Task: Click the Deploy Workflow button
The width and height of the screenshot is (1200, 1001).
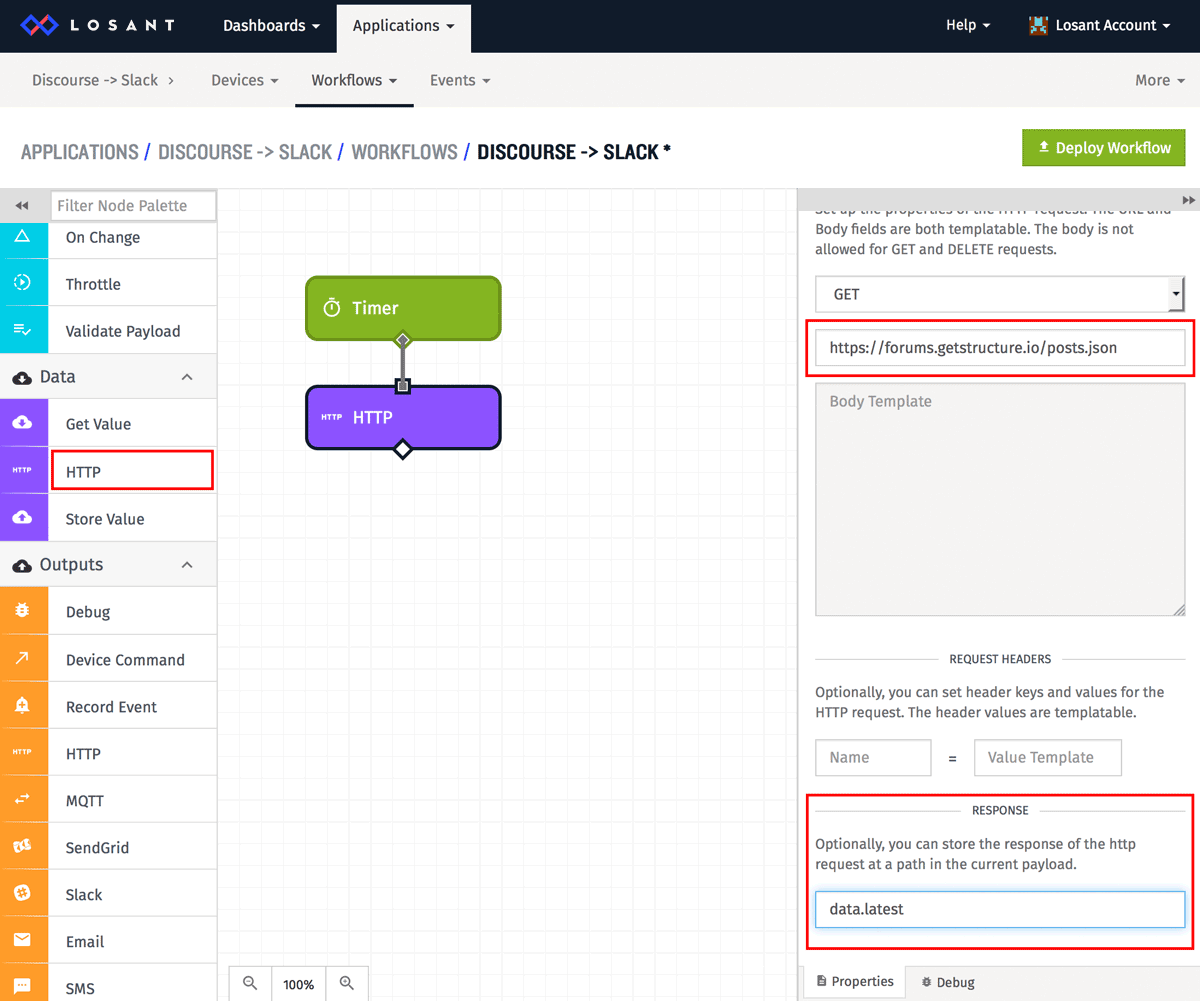Action: click(x=1104, y=147)
